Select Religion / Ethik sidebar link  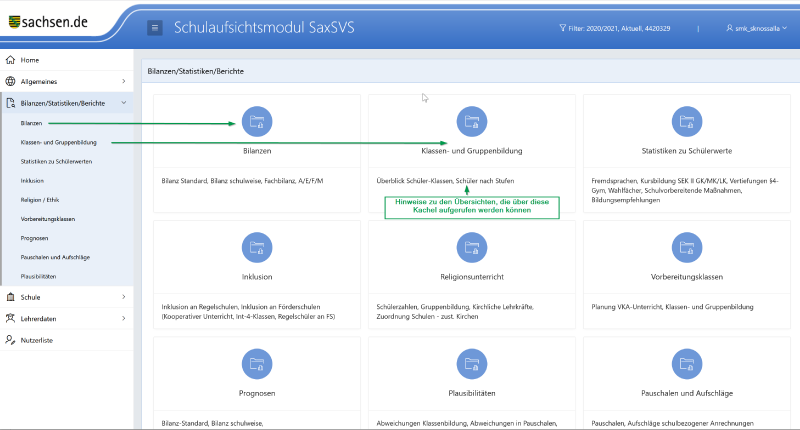38,199
